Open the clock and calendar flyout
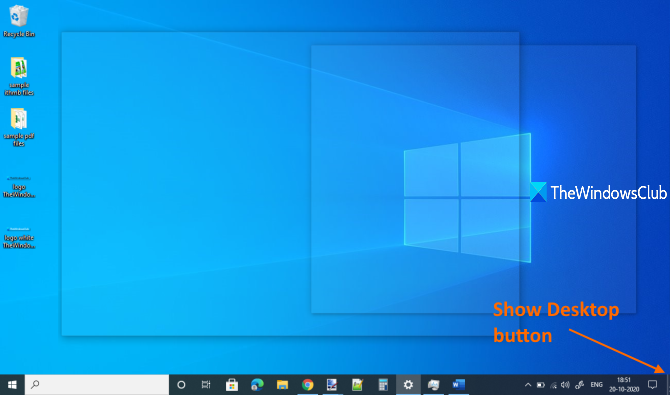670x395 pixels. pyautogui.click(x=624, y=385)
